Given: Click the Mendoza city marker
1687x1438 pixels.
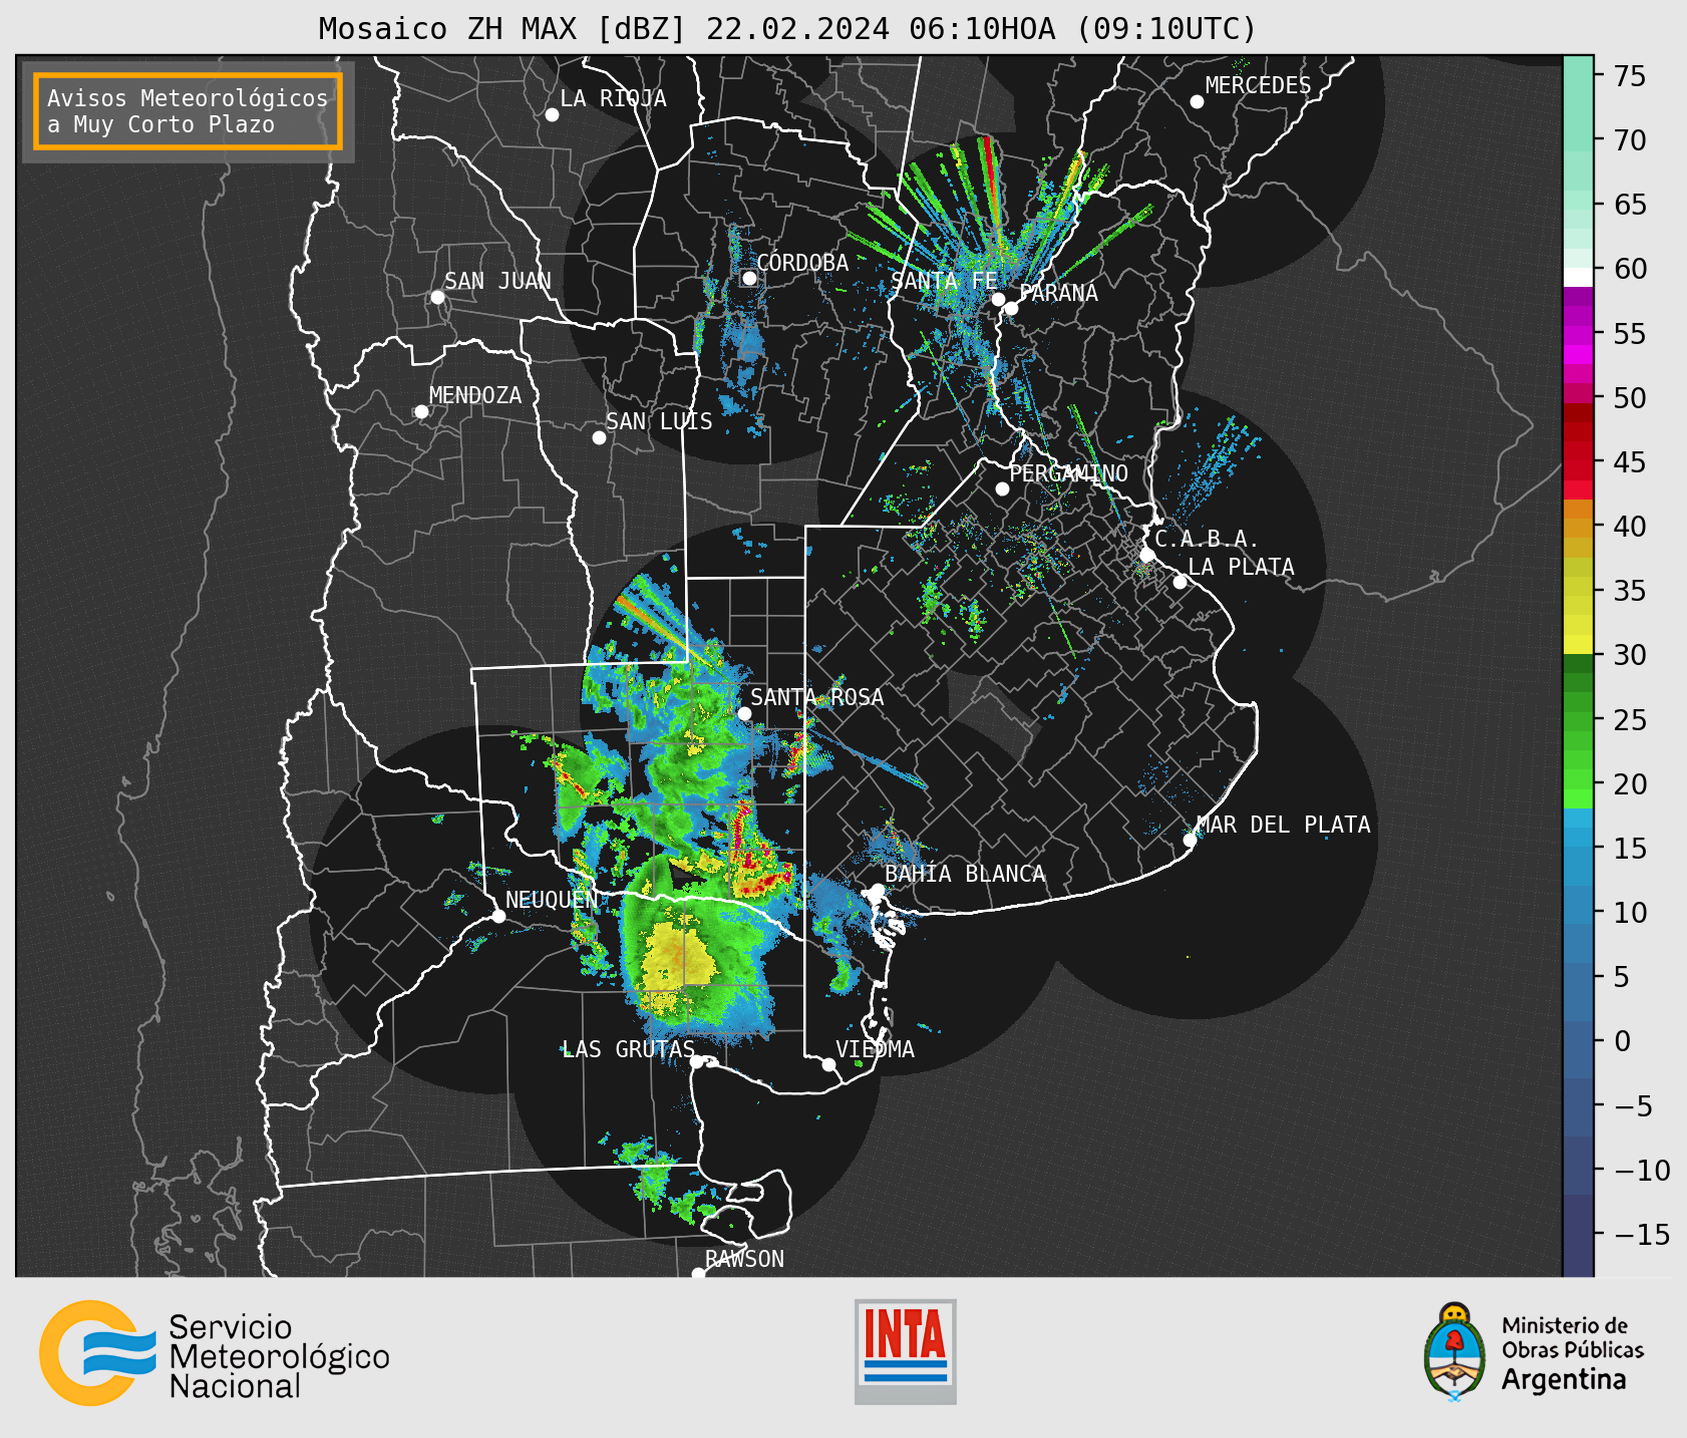Looking at the screenshot, I should (x=422, y=412).
